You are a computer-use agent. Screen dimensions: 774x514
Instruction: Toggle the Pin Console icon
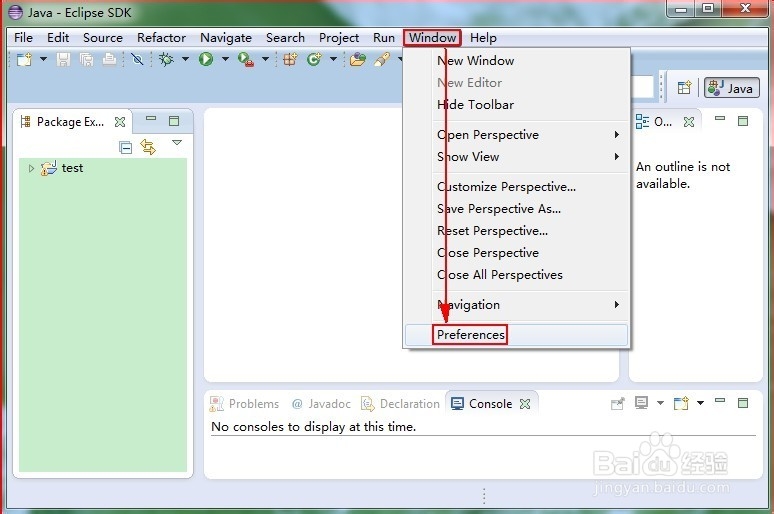pos(618,404)
